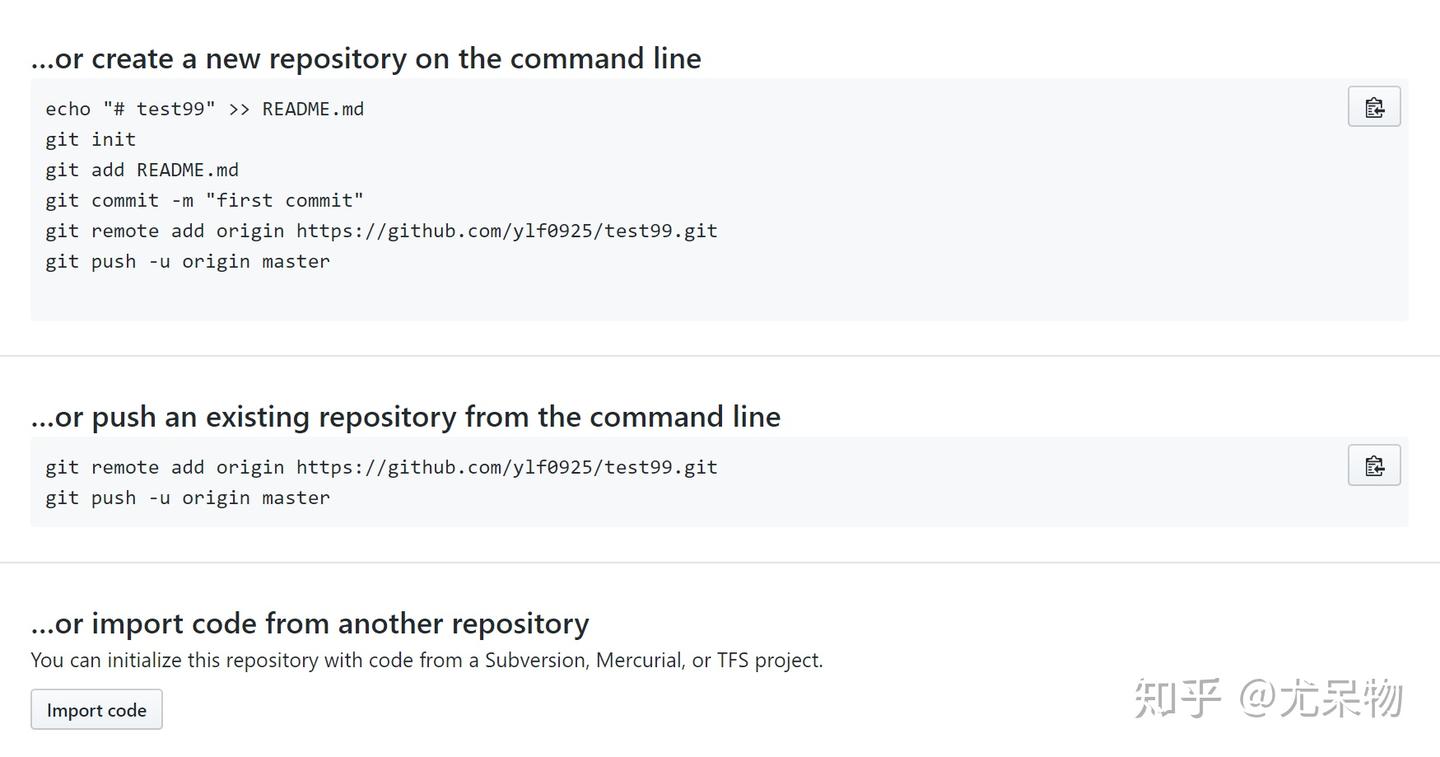Viewport: 1440px width, 757px height.
Task: Click the "create a new repository" heading
Action: tap(366, 58)
